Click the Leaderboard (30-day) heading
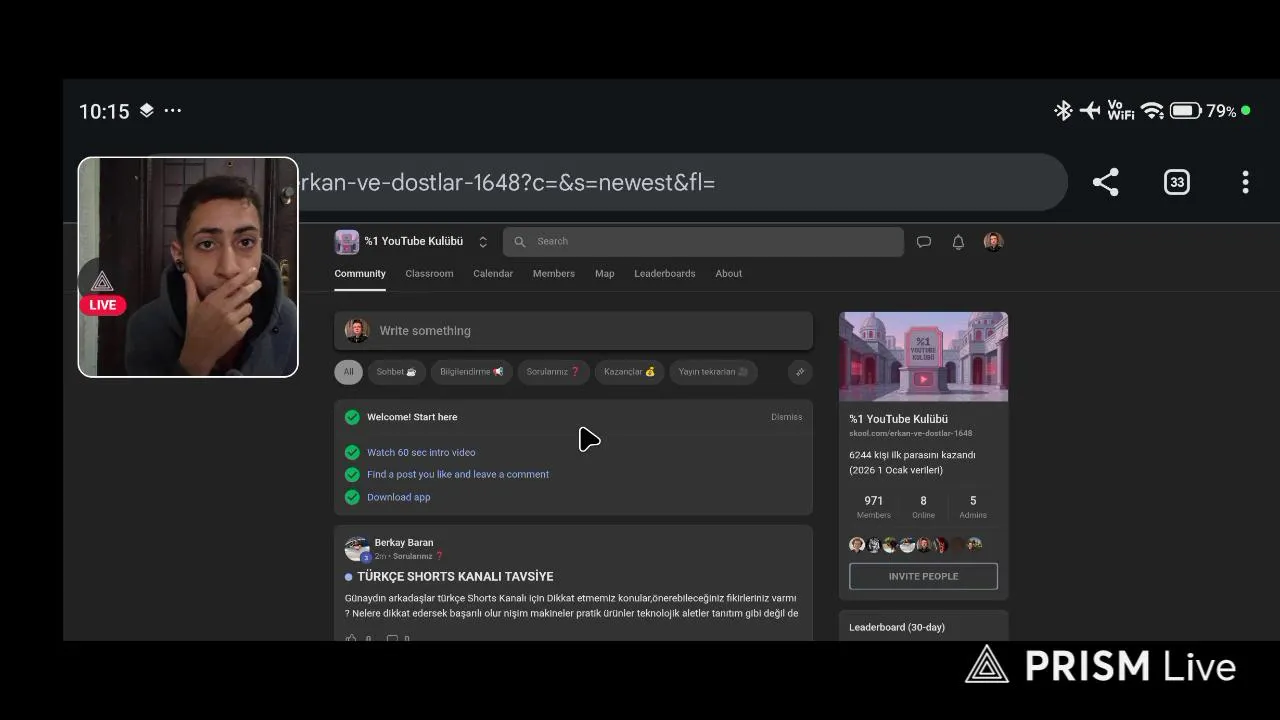This screenshot has width=1280, height=720. click(x=897, y=627)
